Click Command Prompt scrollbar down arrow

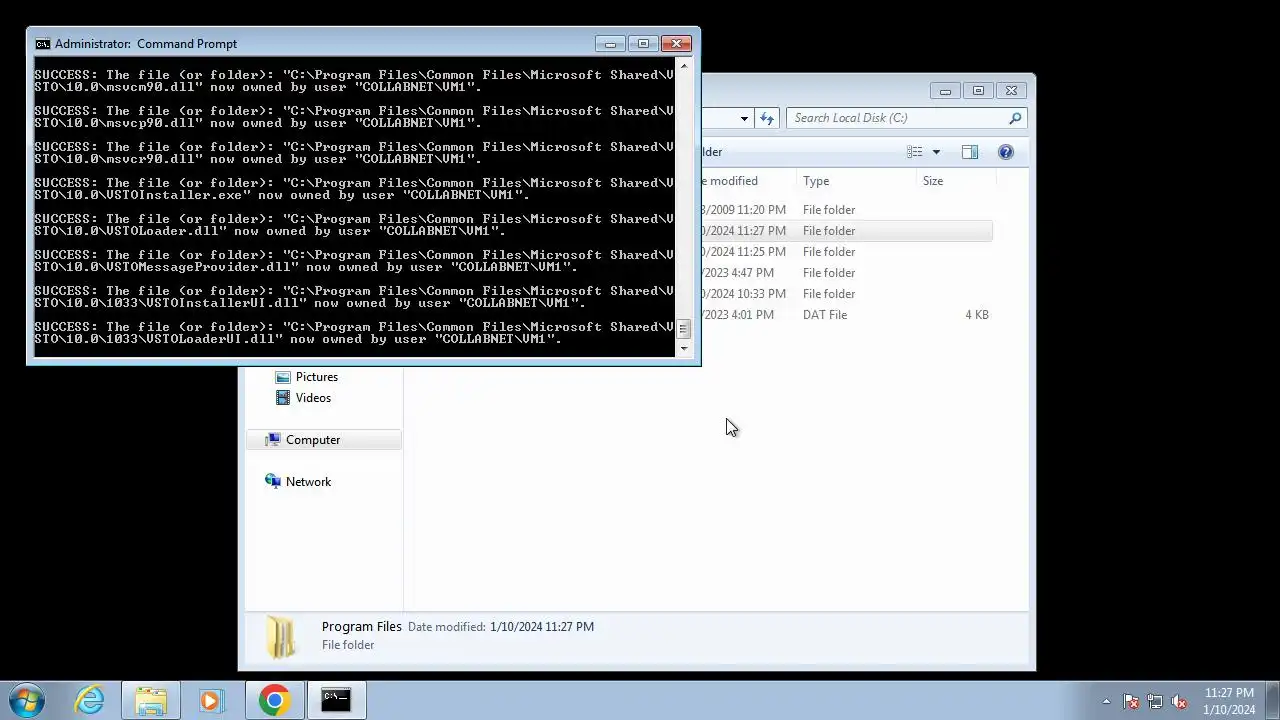[x=684, y=348]
